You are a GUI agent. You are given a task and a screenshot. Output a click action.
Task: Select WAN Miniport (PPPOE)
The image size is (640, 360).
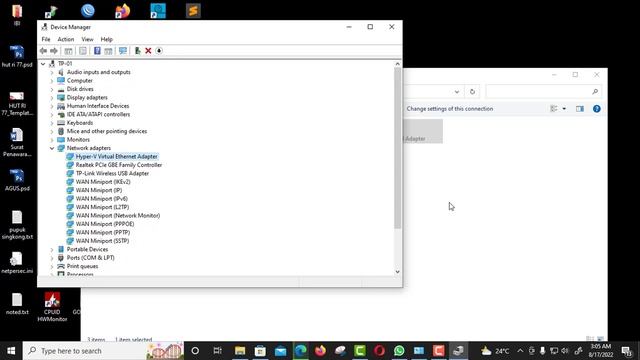click(105, 224)
